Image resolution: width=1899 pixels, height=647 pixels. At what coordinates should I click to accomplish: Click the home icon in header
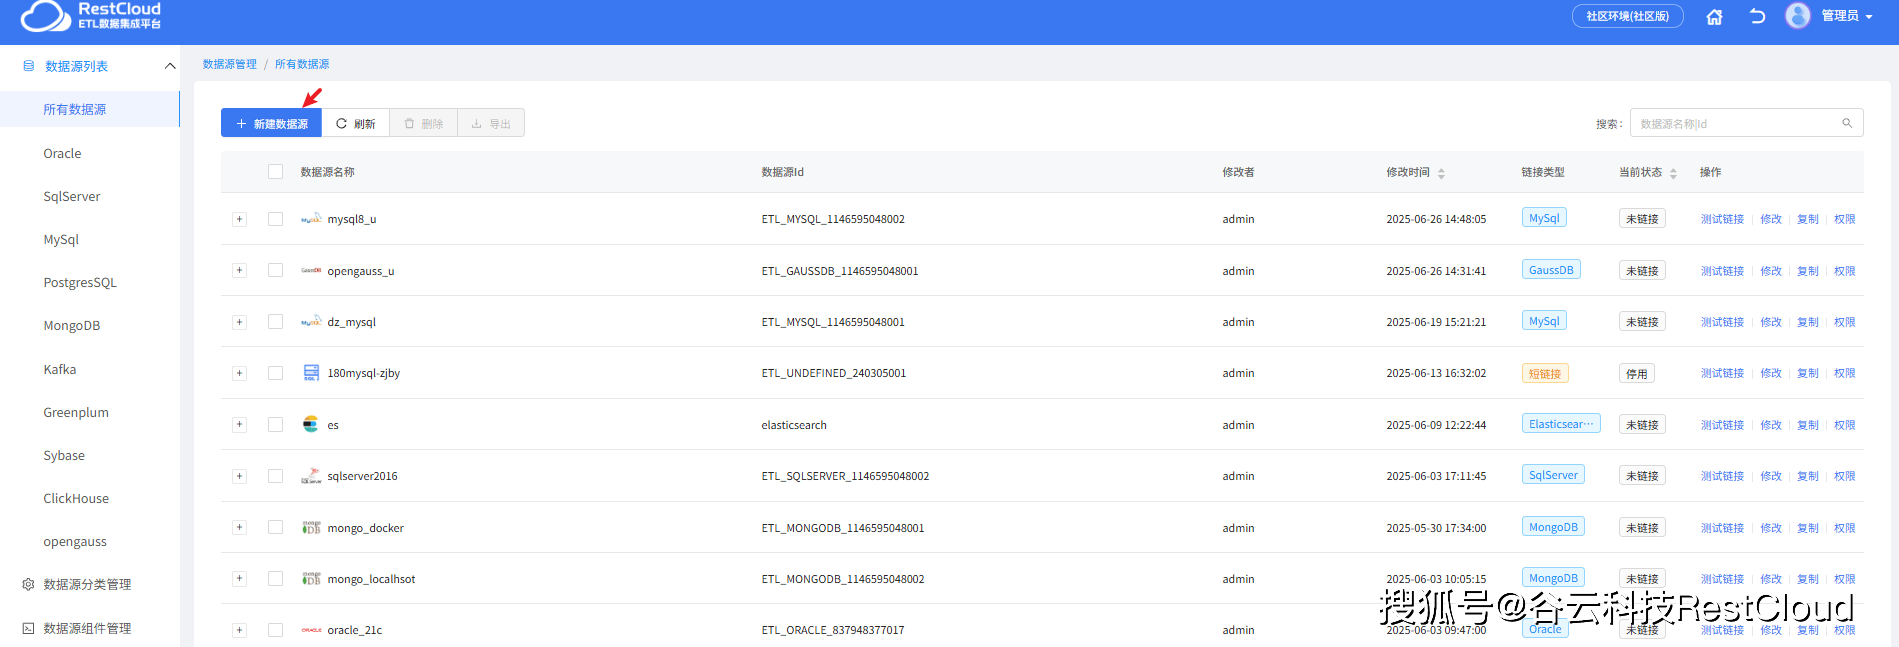point(1714,17)
